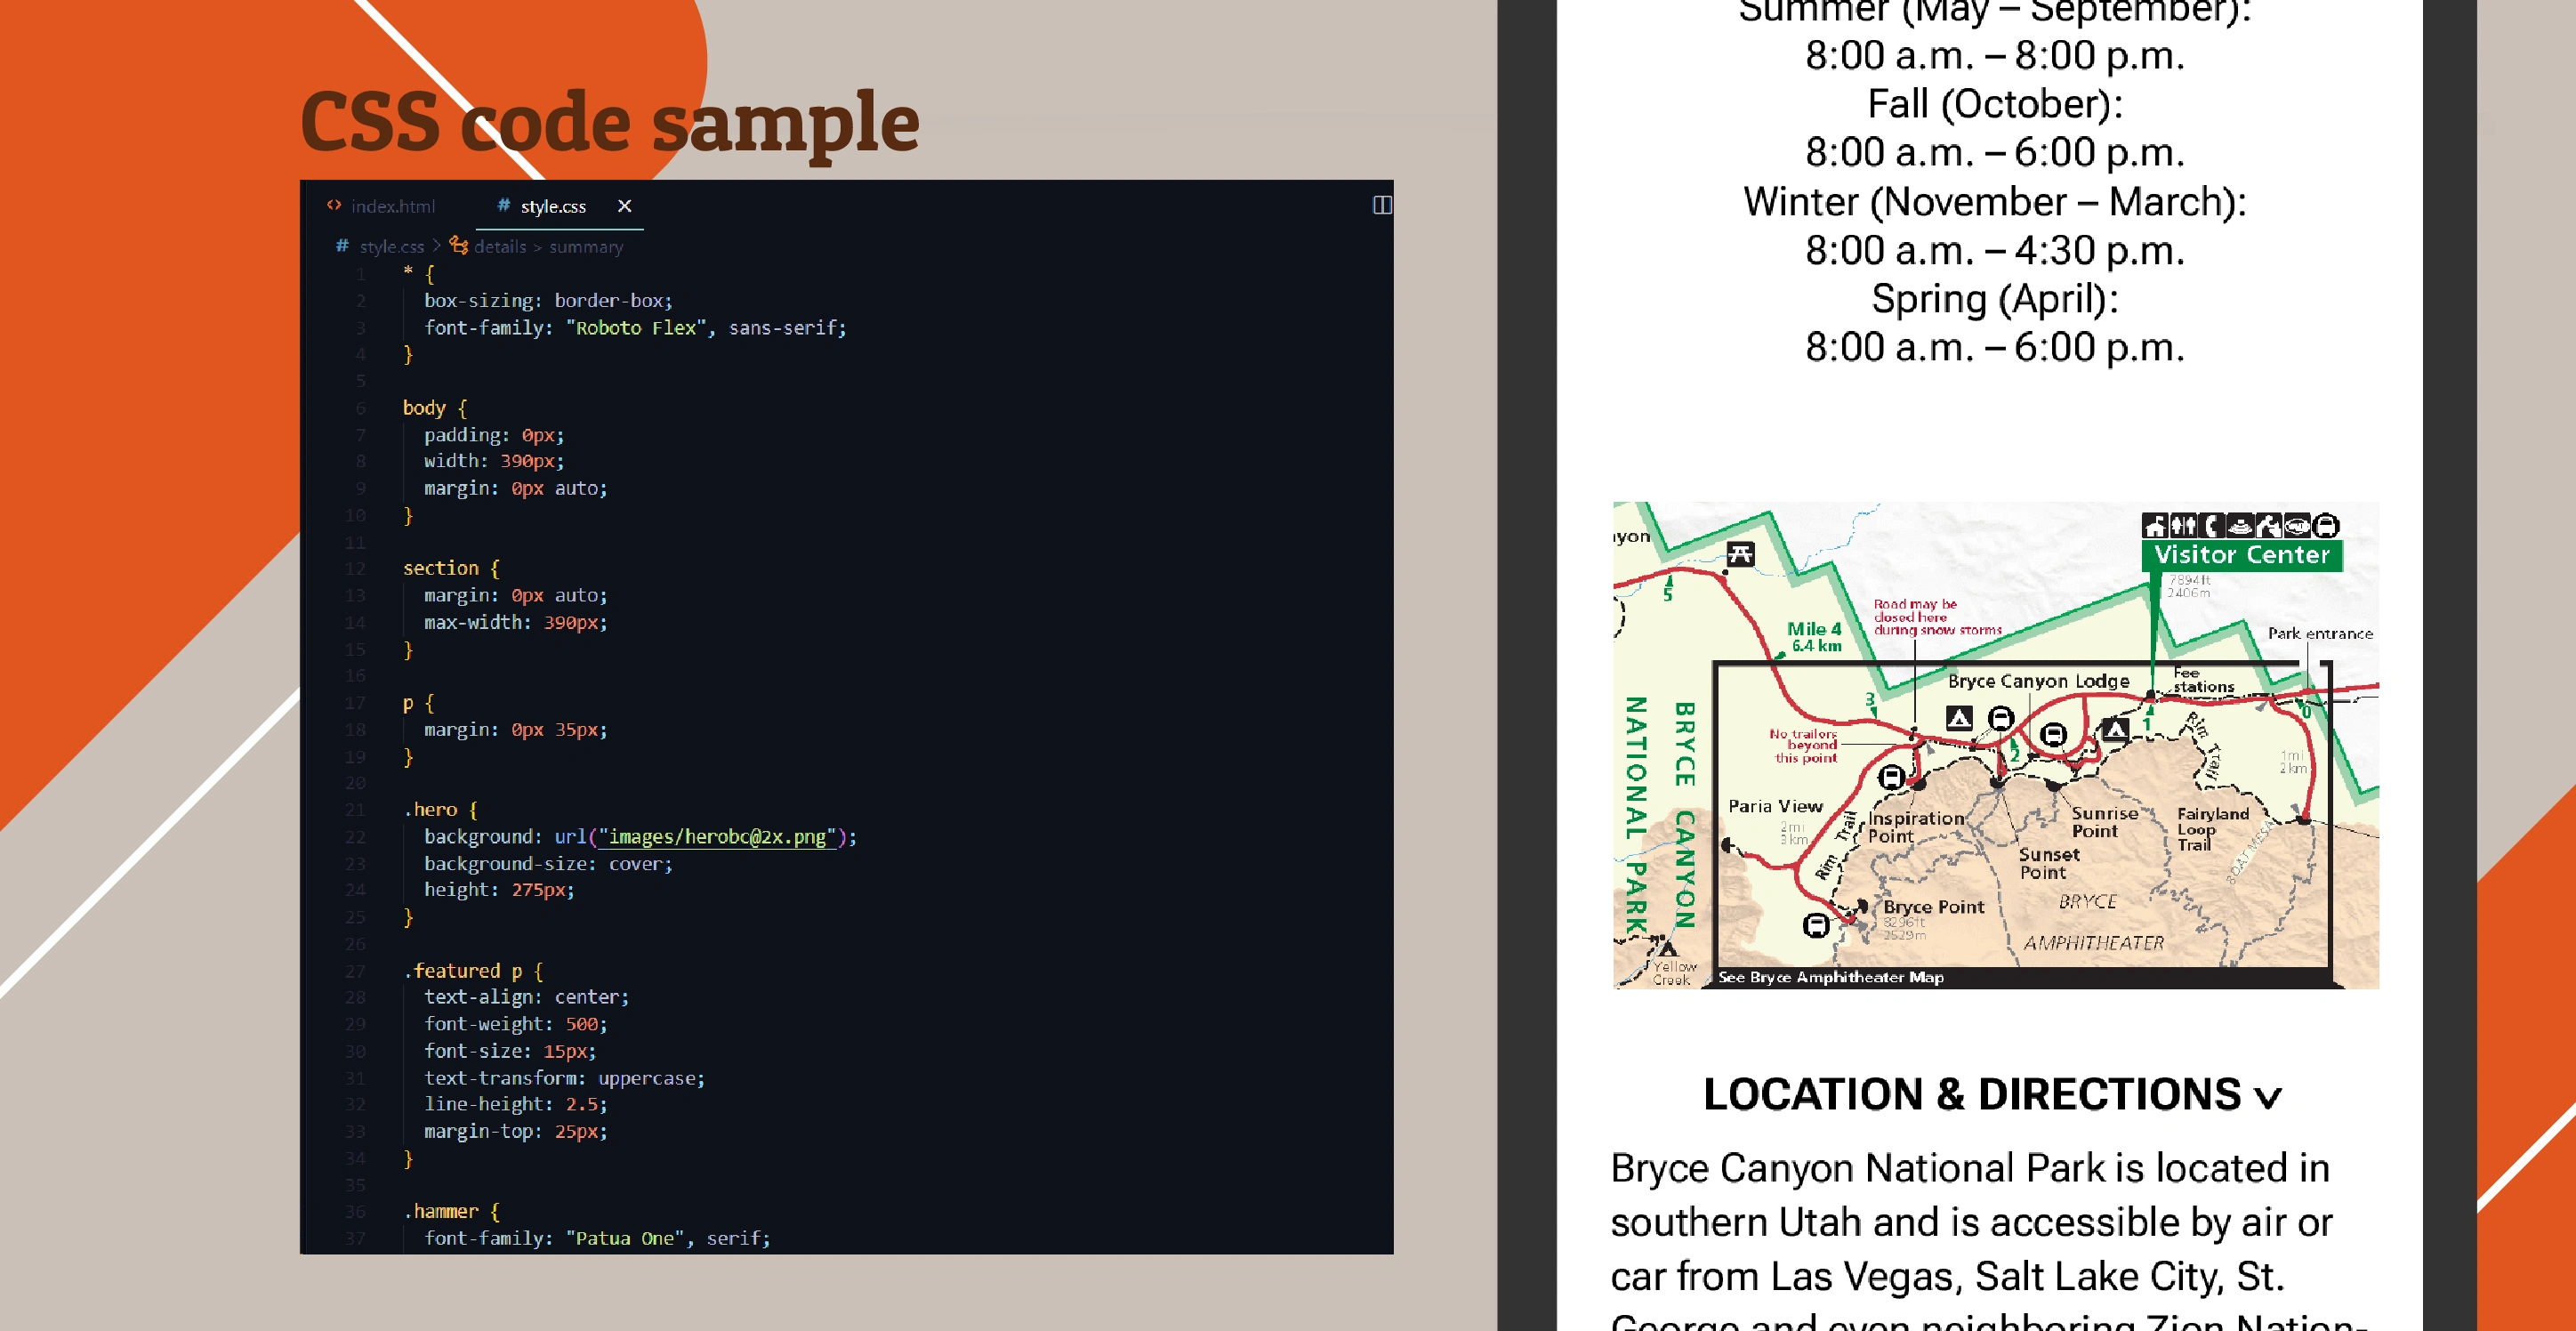
Task: Click the picnic table icon on the map
Action: tap(1740, 553)
